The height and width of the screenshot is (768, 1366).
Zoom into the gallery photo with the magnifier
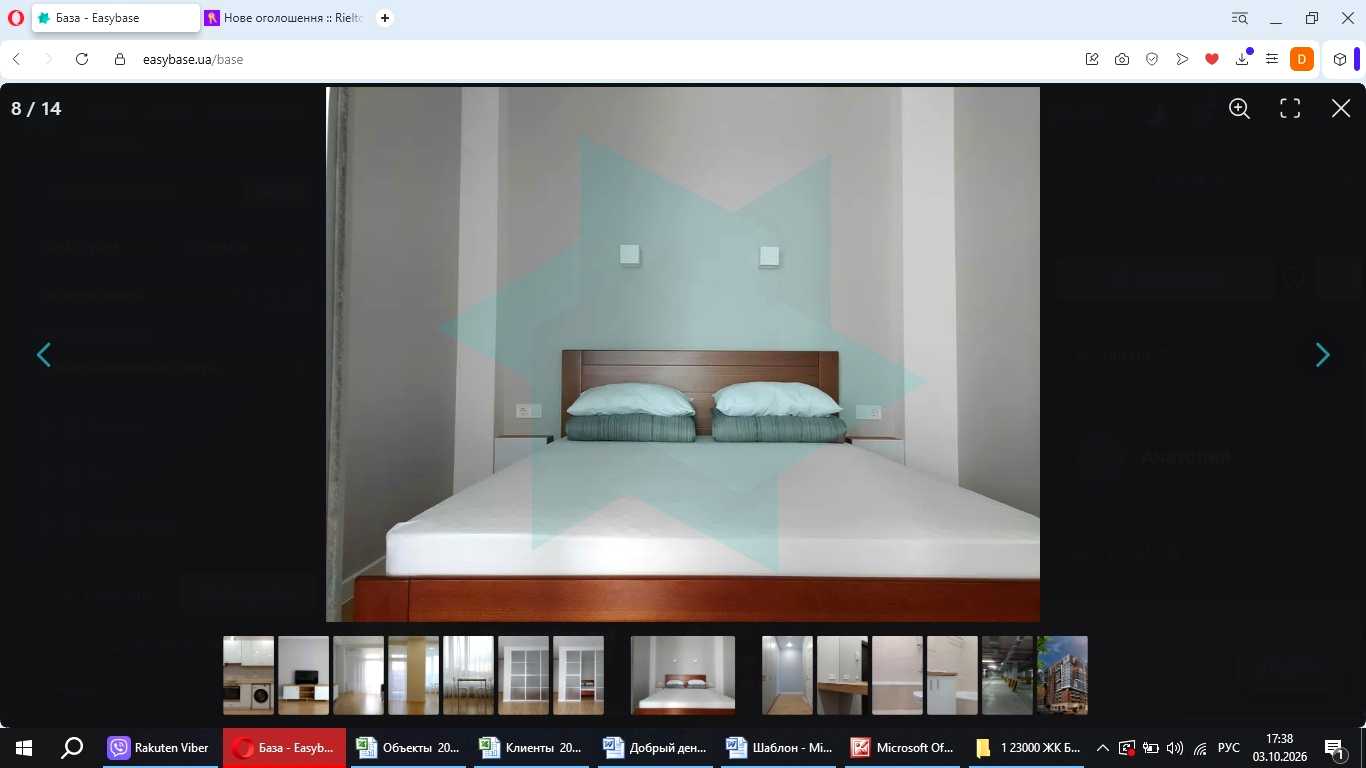click(1239, 109)
